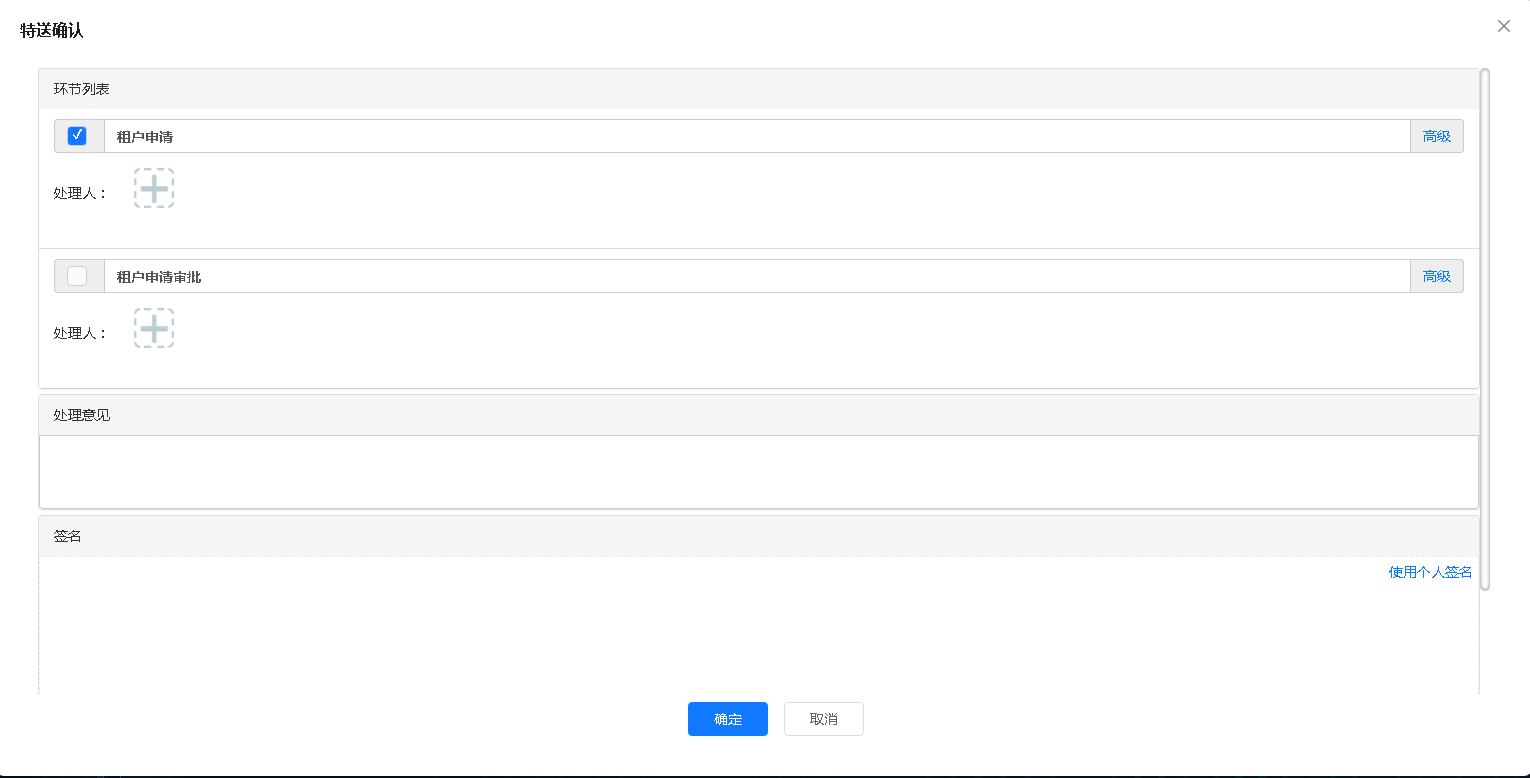This screenshot has height=778, width=1530.
Task: Add a handler for 租户申请审批 step
Action: point(154,328)
